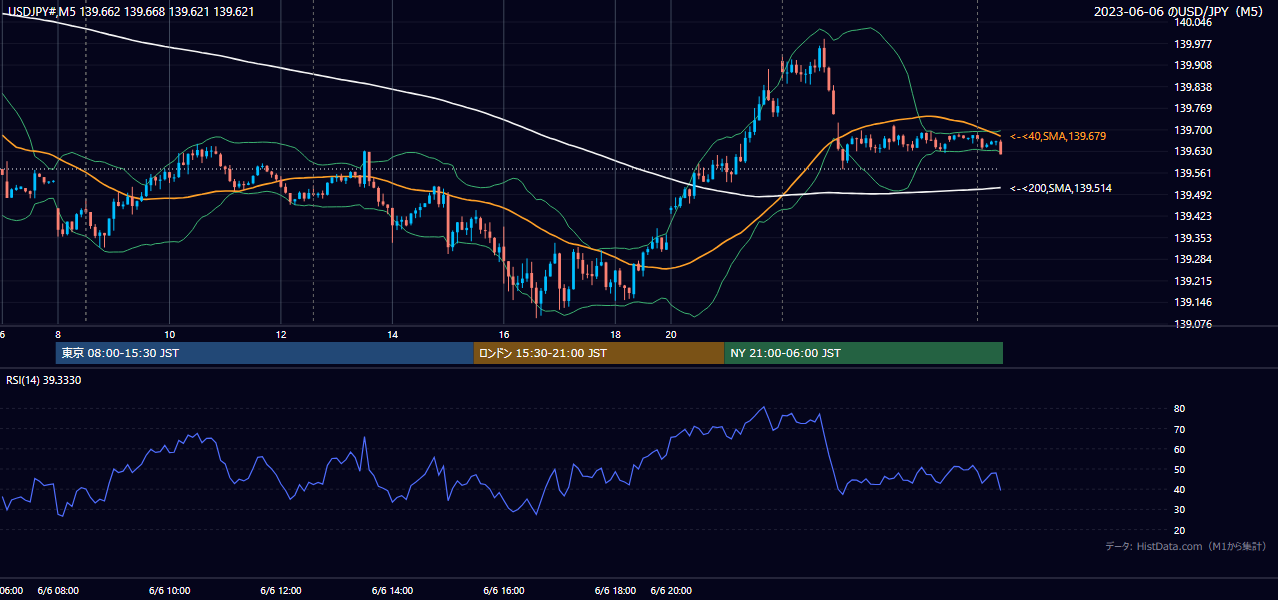Click RSI scale value 80
1278x600 pixels.
click(x=1179, y=409)
